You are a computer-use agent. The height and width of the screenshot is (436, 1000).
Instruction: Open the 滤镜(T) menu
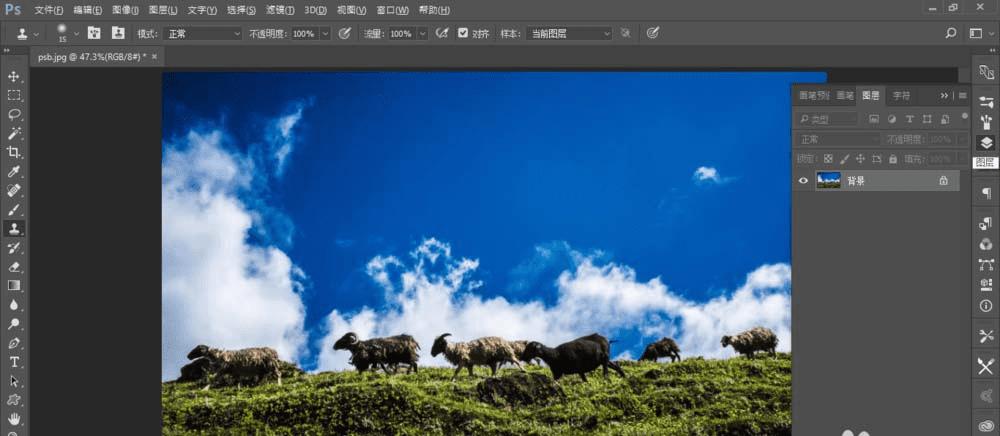click(280, 10)
